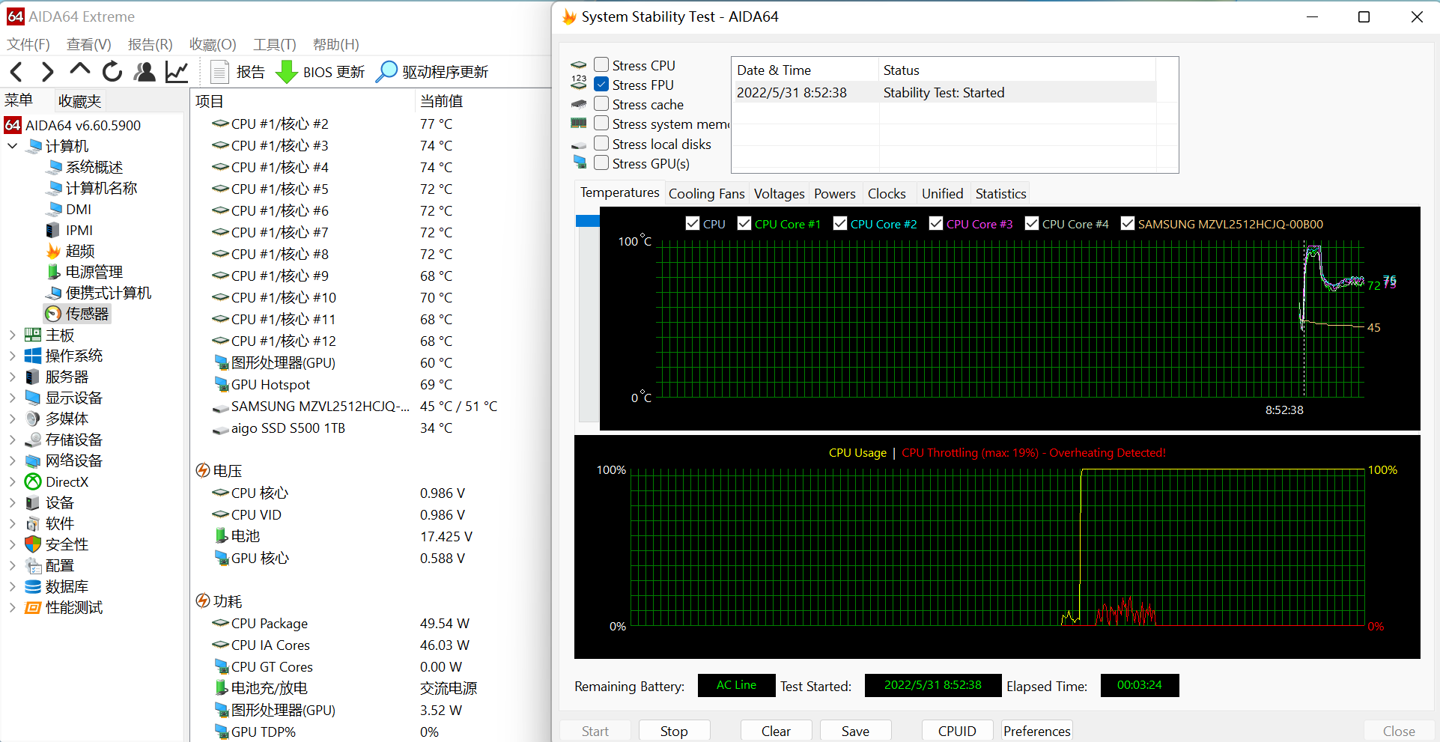The width and height of the screenshot is (1440, 742).
Task: Switch to 收藏夹 favorites tab
Action: 79,101
